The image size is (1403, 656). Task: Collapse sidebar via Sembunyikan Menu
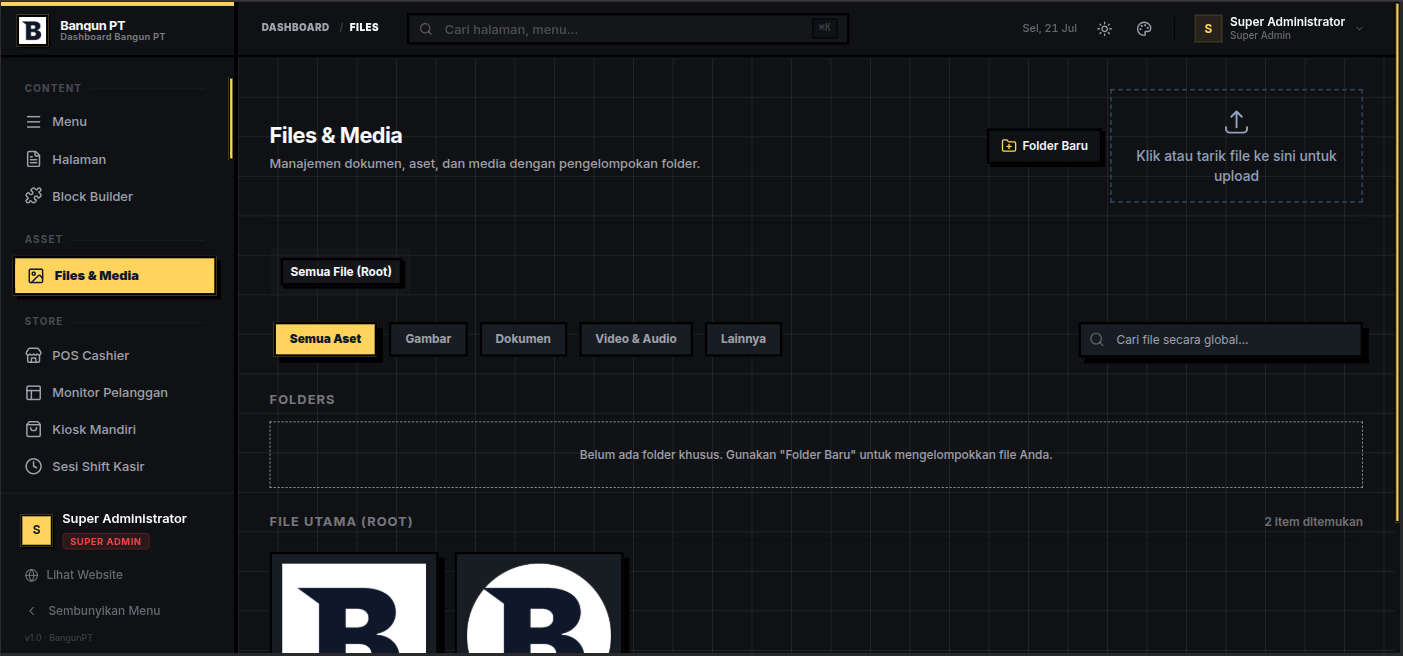[104, 611]
